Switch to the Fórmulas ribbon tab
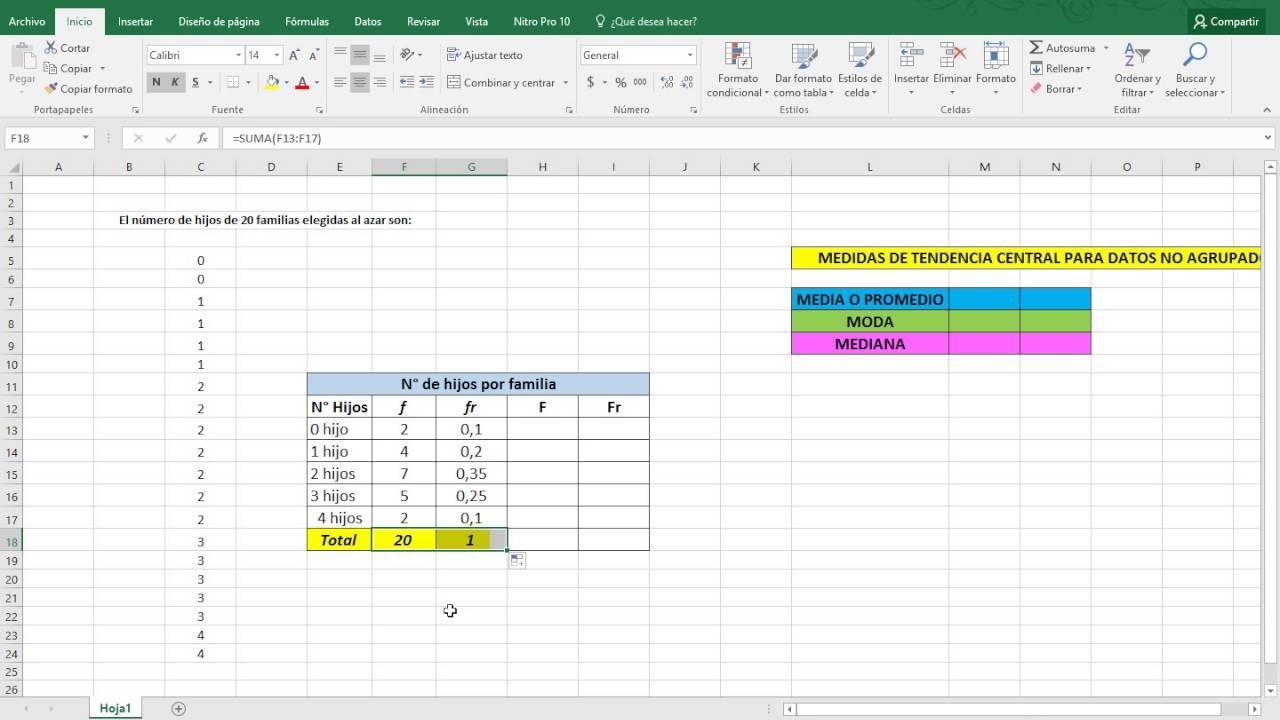The image size is (1280, 720). (x=307, y=20)
